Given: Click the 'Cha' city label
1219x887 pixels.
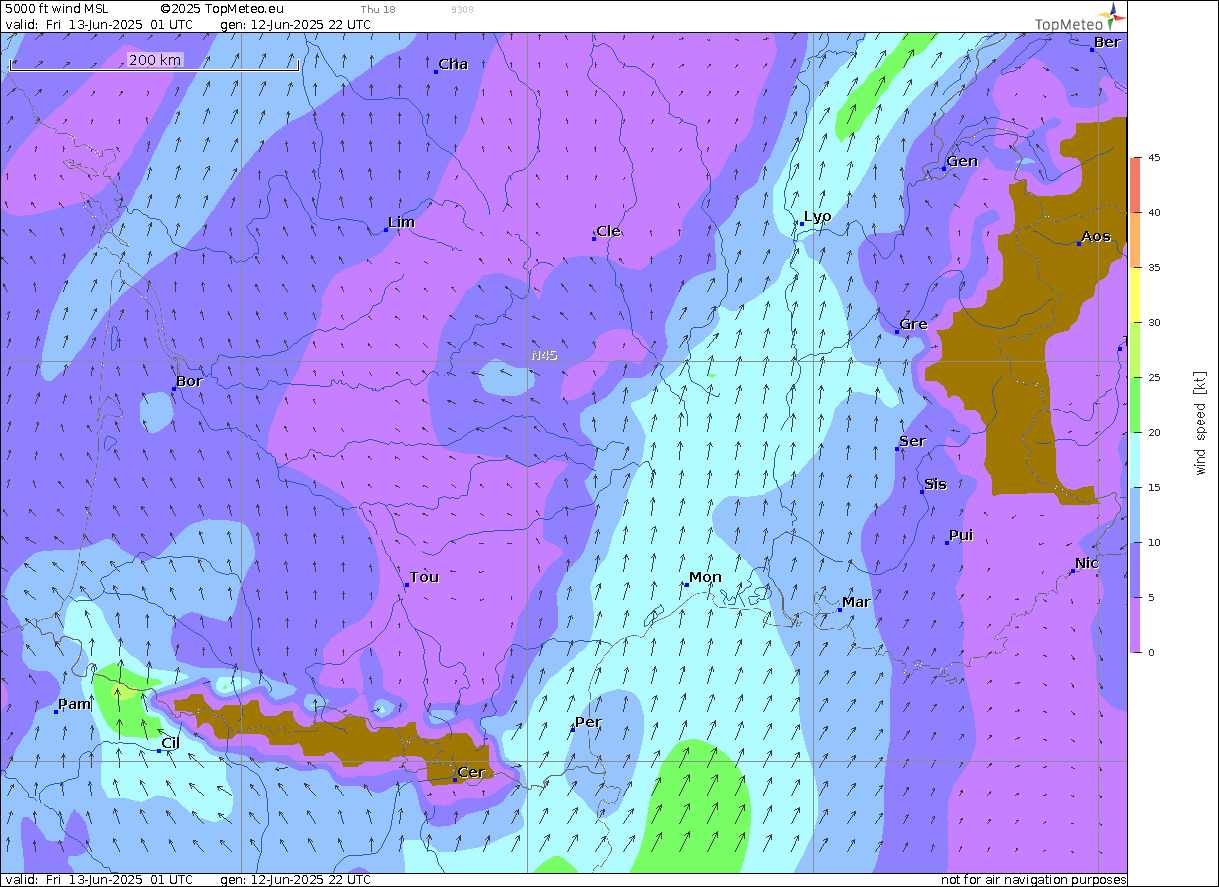Looking at the screenshot, I should tap(453, 64).
